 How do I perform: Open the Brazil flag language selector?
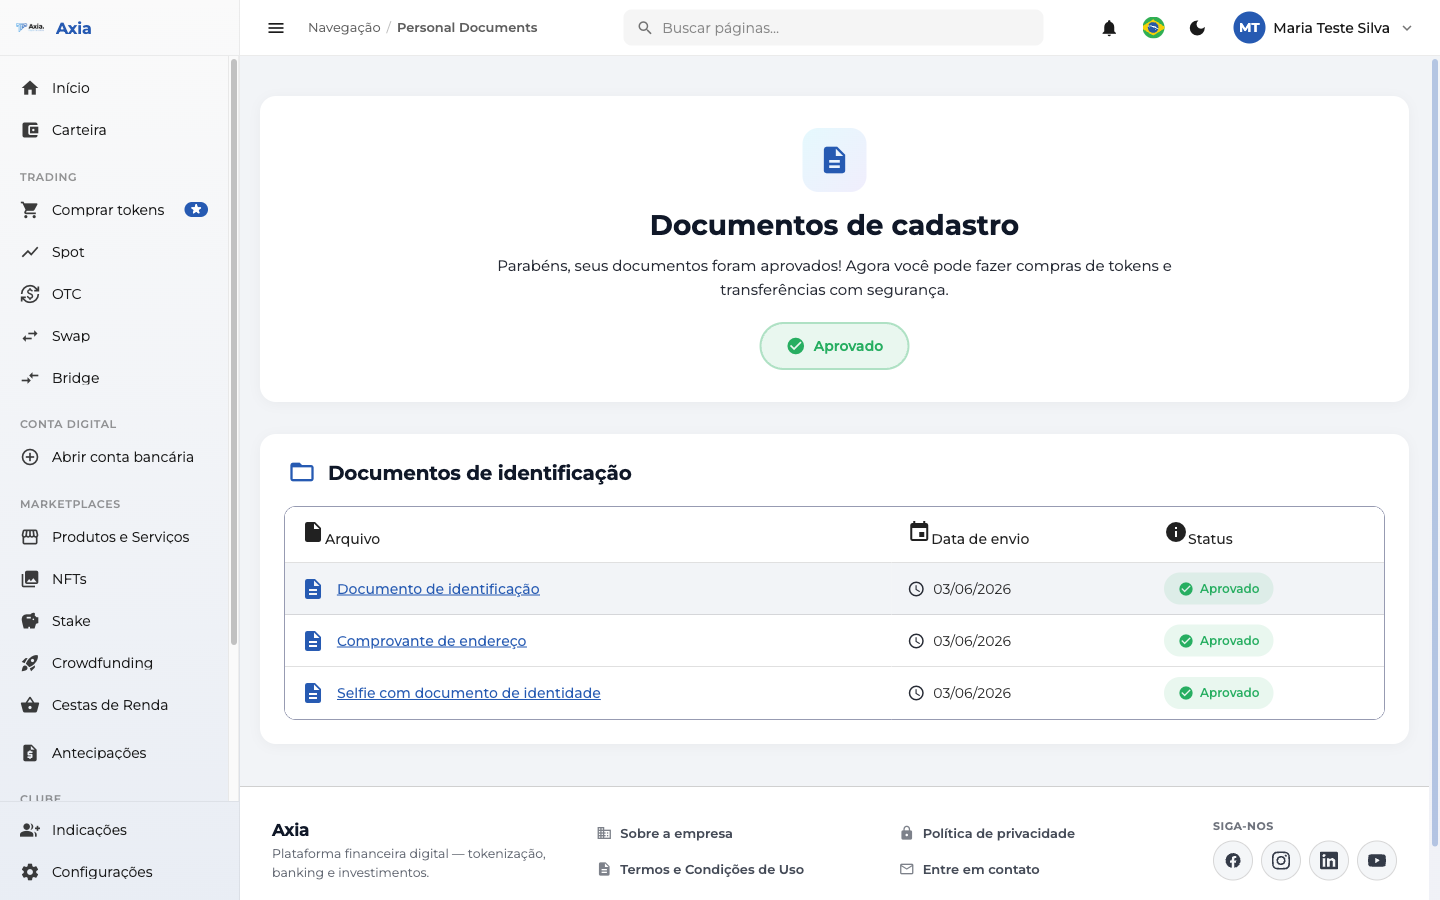point(1153,28)
